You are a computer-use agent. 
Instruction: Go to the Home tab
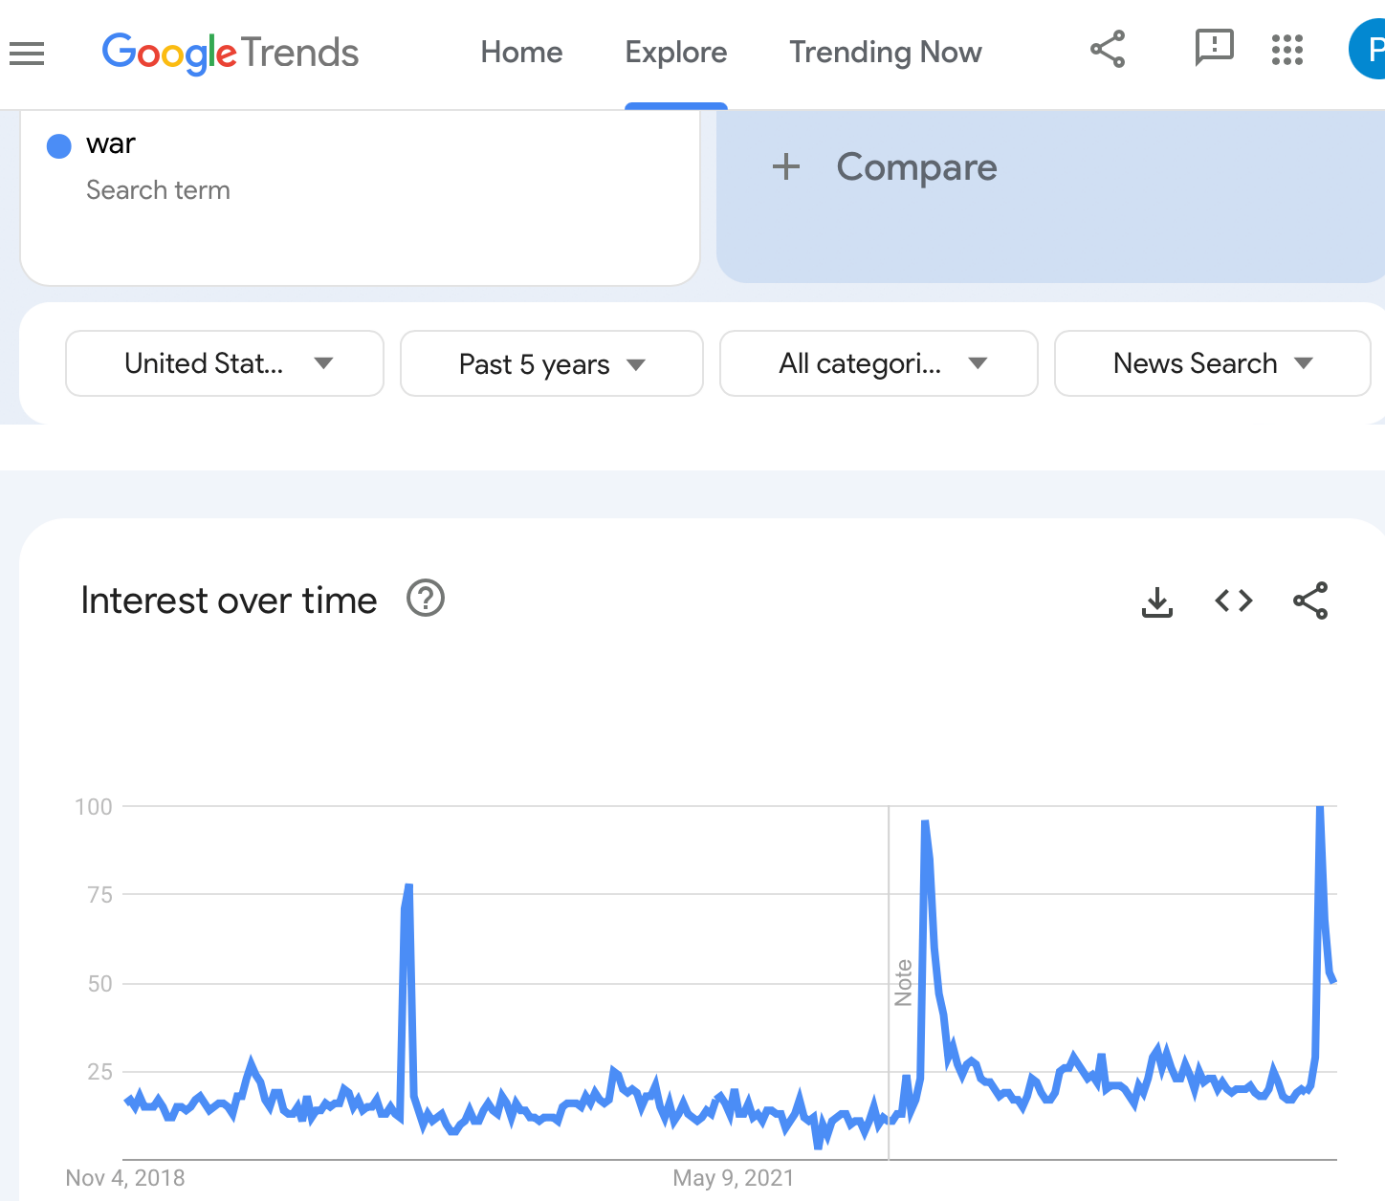pyautogui.click(x=521, y=52)
